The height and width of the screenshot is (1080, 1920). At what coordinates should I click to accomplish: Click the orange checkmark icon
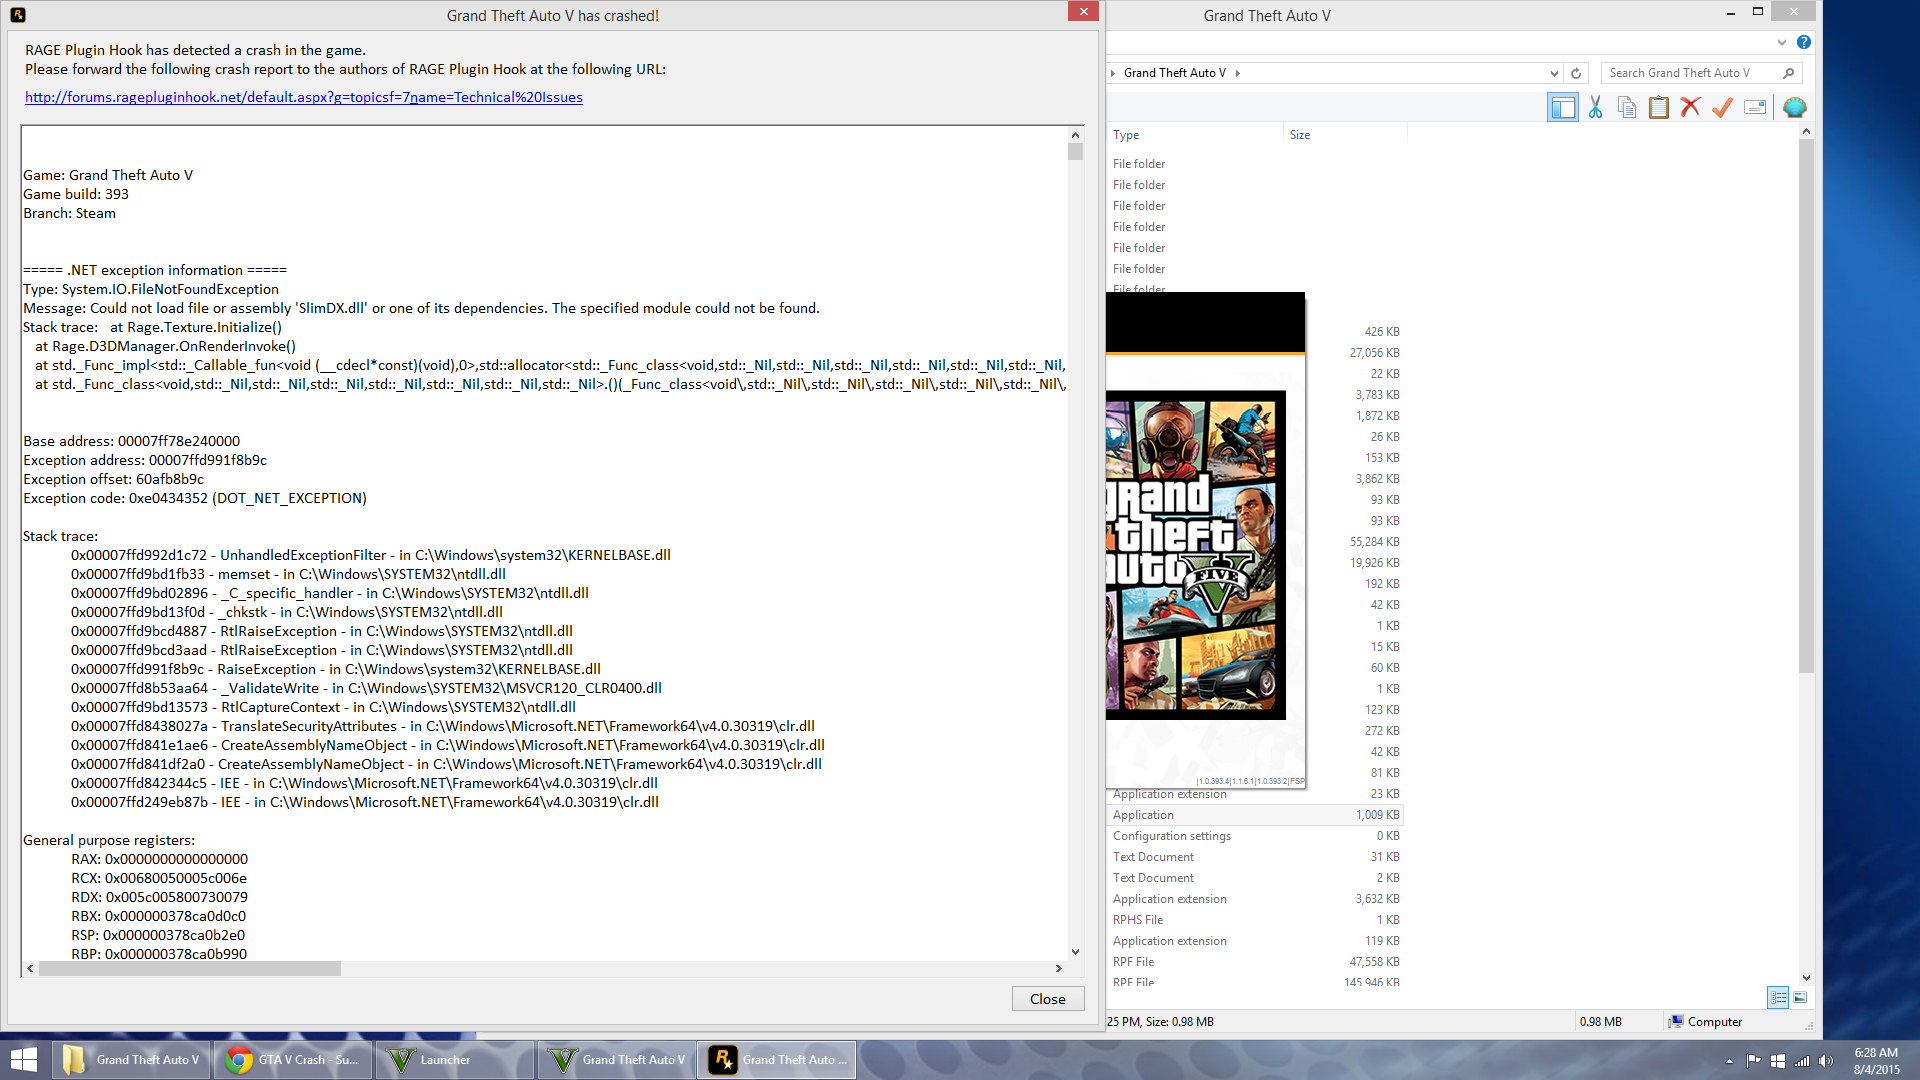point(1722,108)
